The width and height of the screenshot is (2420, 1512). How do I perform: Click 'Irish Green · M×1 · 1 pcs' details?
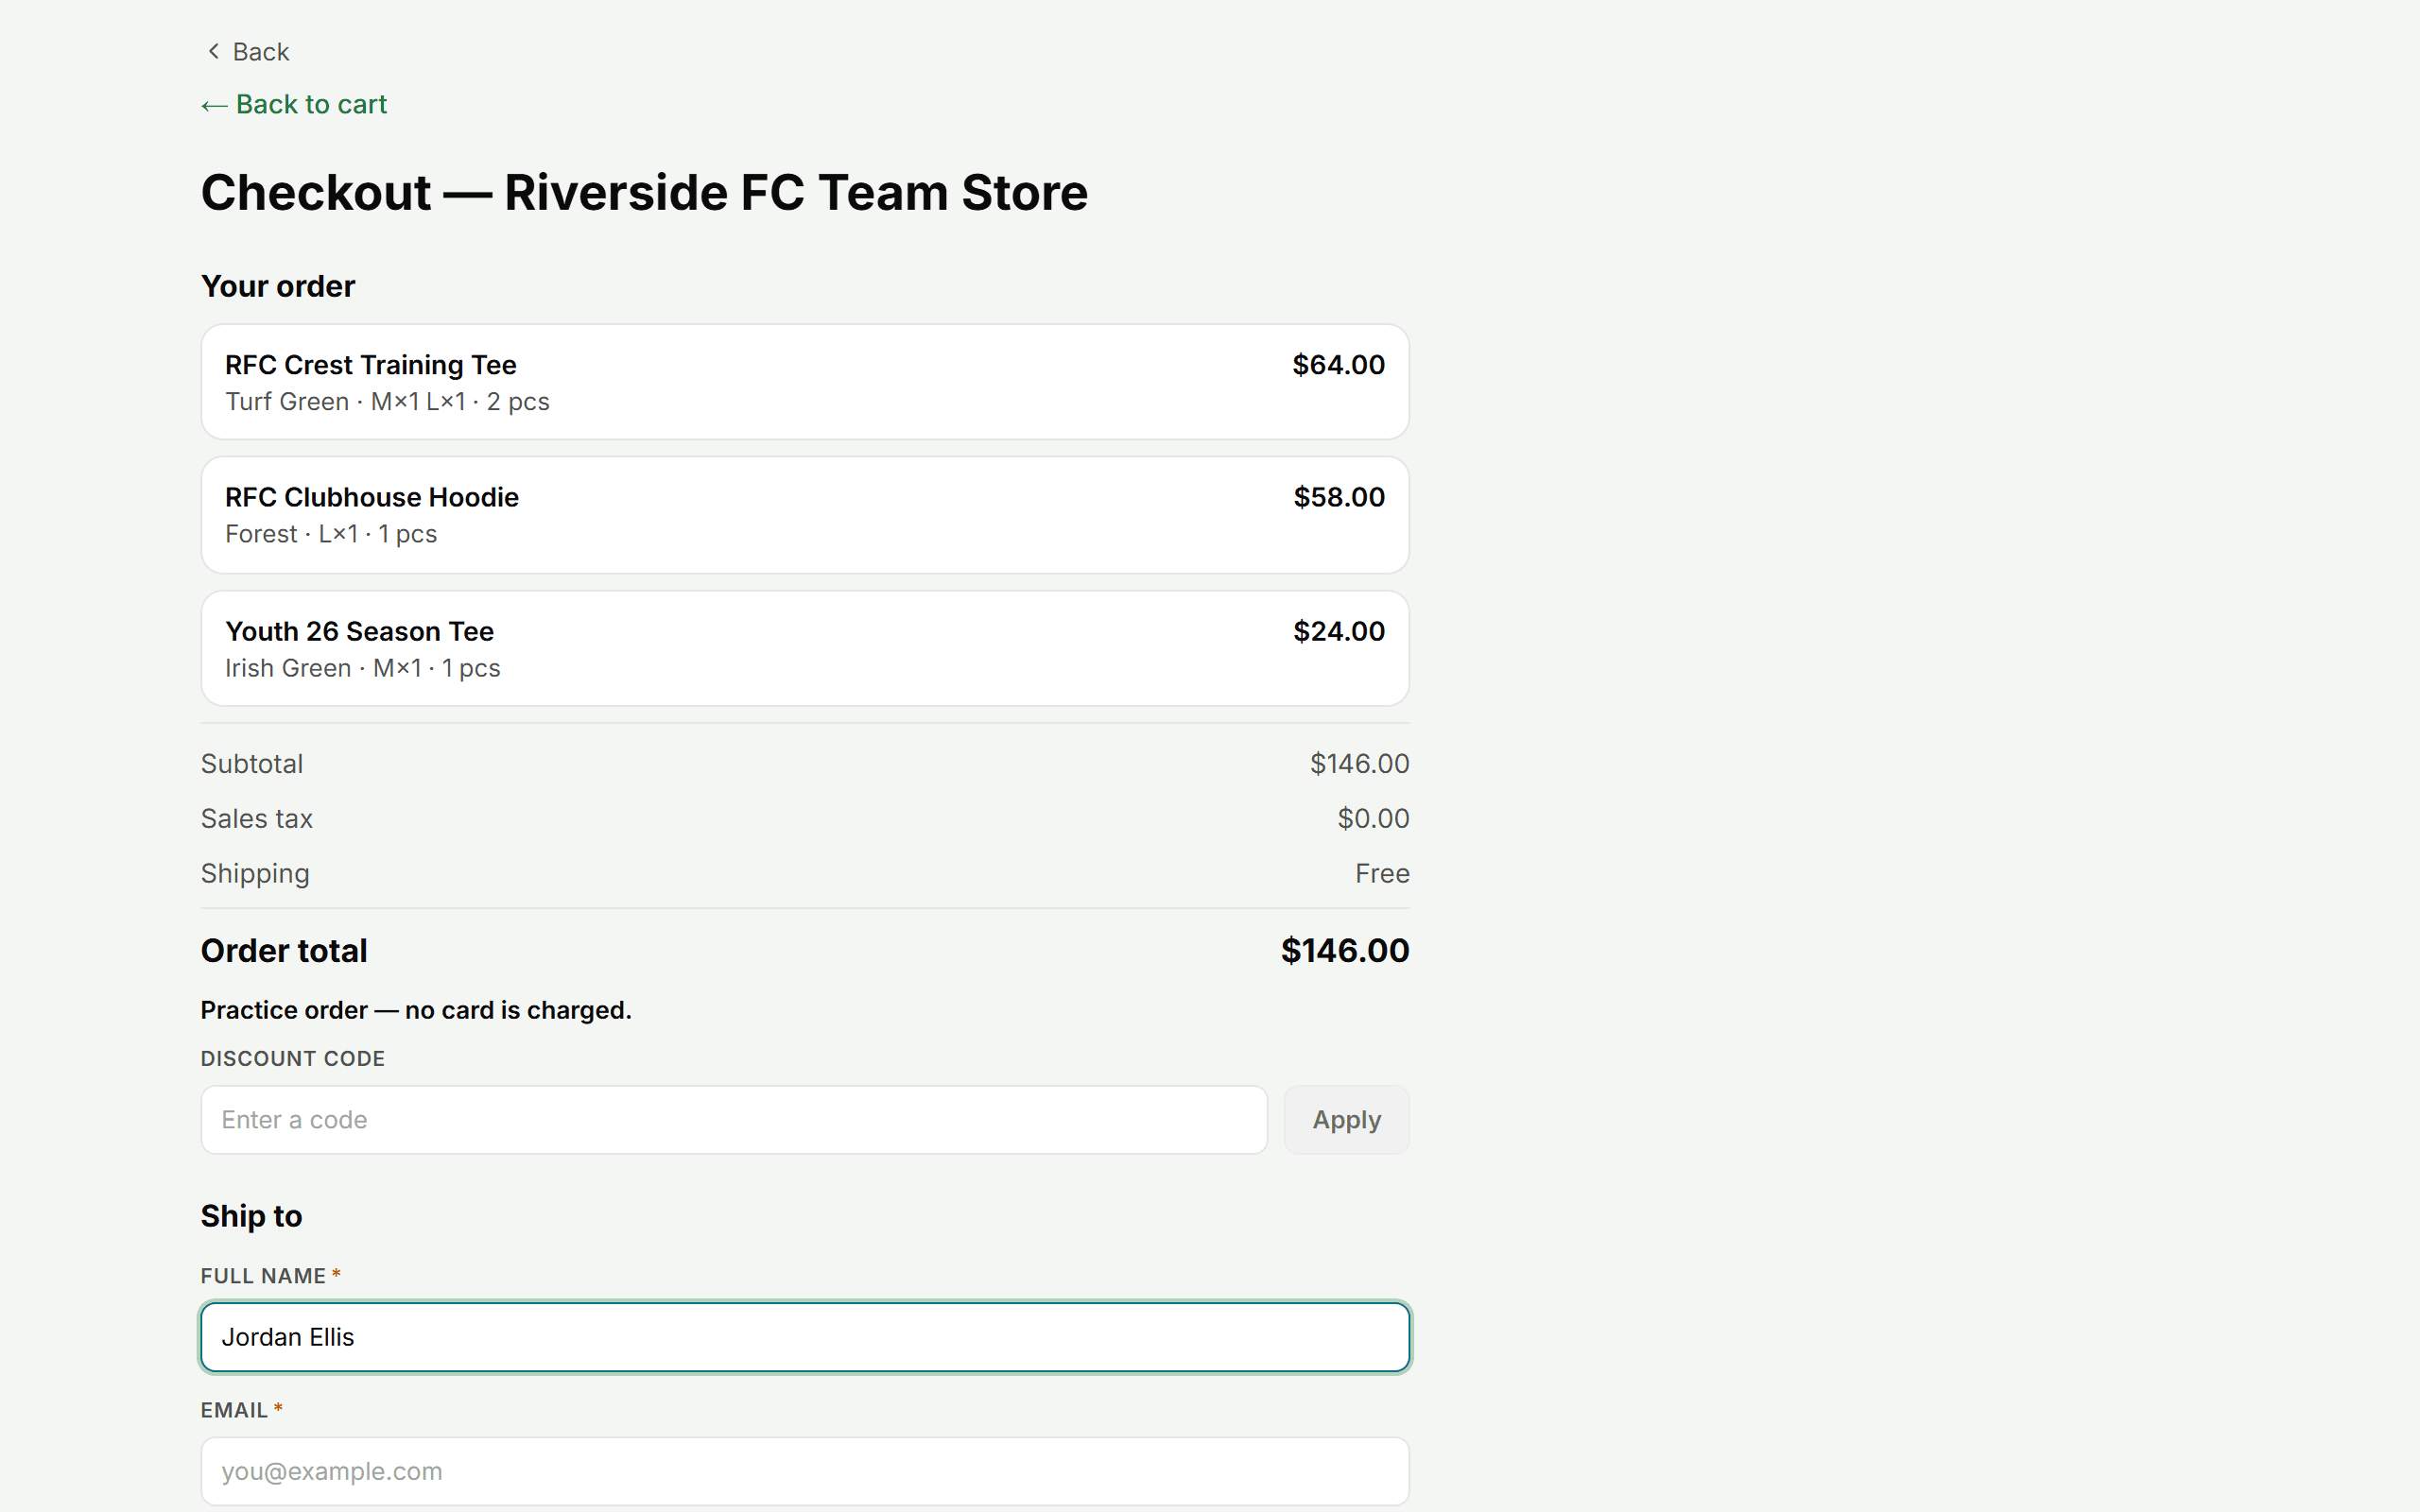[x=362, y=668]
